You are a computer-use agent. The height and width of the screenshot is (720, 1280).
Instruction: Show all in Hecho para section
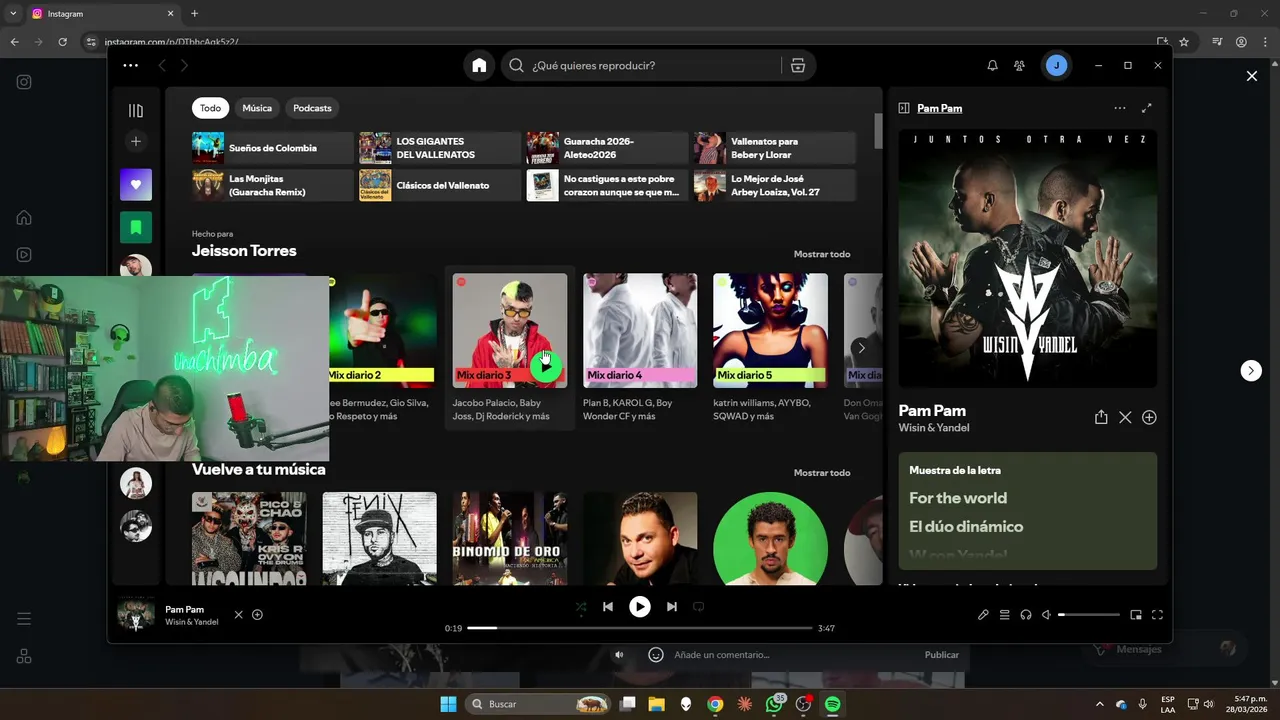click(x=822, y=254)
